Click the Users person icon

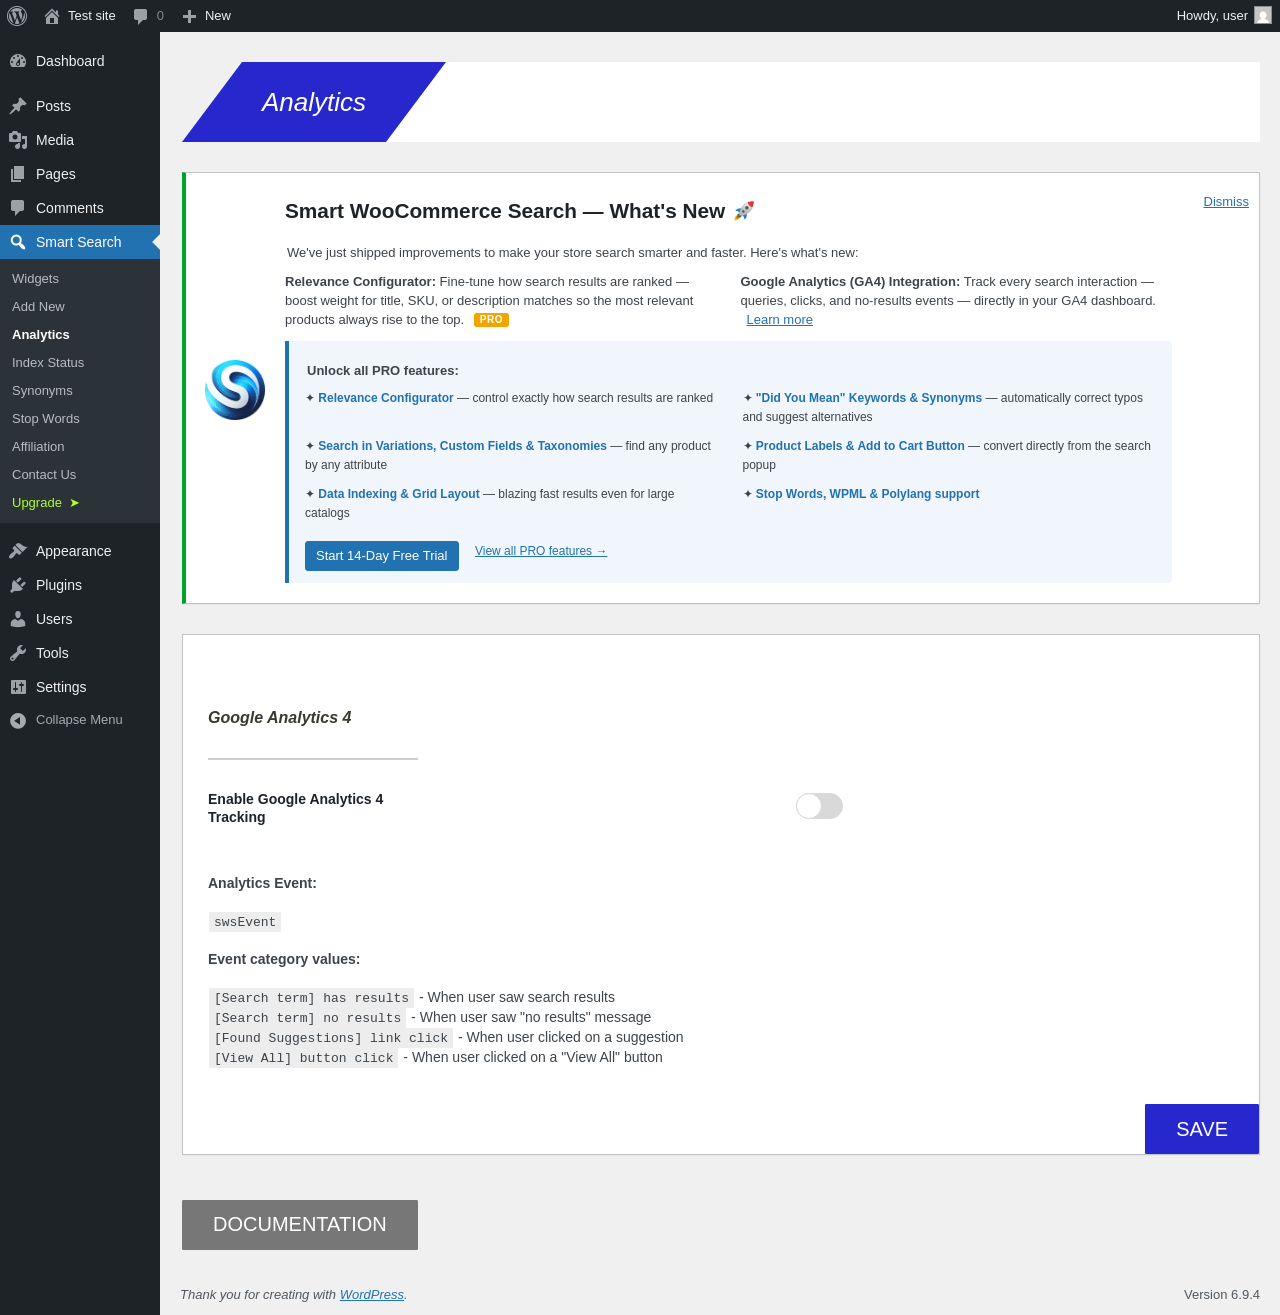tap(18, 619)
